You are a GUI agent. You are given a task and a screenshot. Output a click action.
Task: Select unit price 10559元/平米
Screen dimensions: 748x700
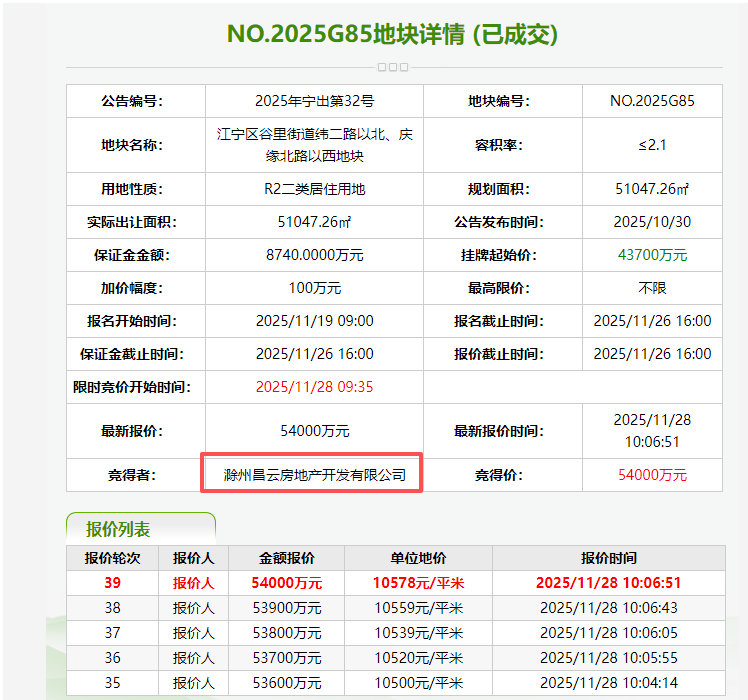pos(418,608)
